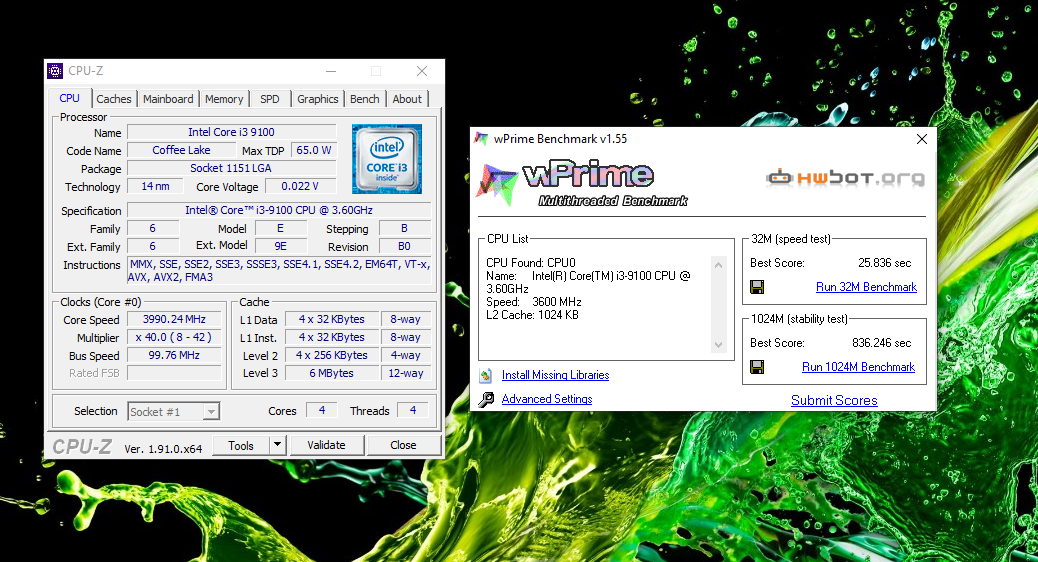Image resolution: width=1038 pixels, height=562 pixels.
Task: Open the Mainboard tab in CPU-Z
Action: click(168, 99)
